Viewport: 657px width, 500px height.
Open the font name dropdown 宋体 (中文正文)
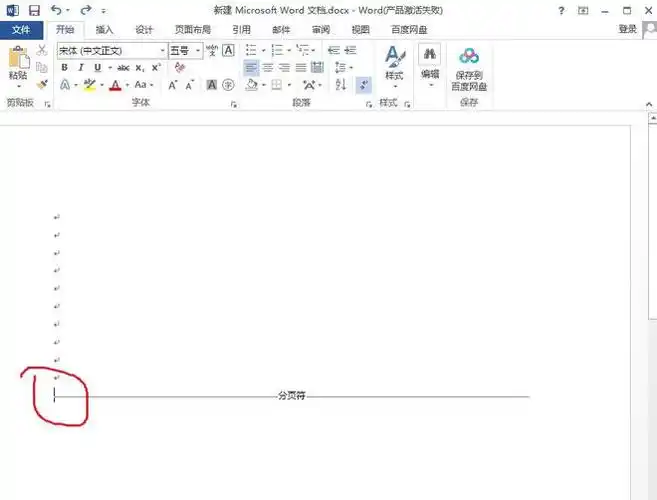pos(163,51)
